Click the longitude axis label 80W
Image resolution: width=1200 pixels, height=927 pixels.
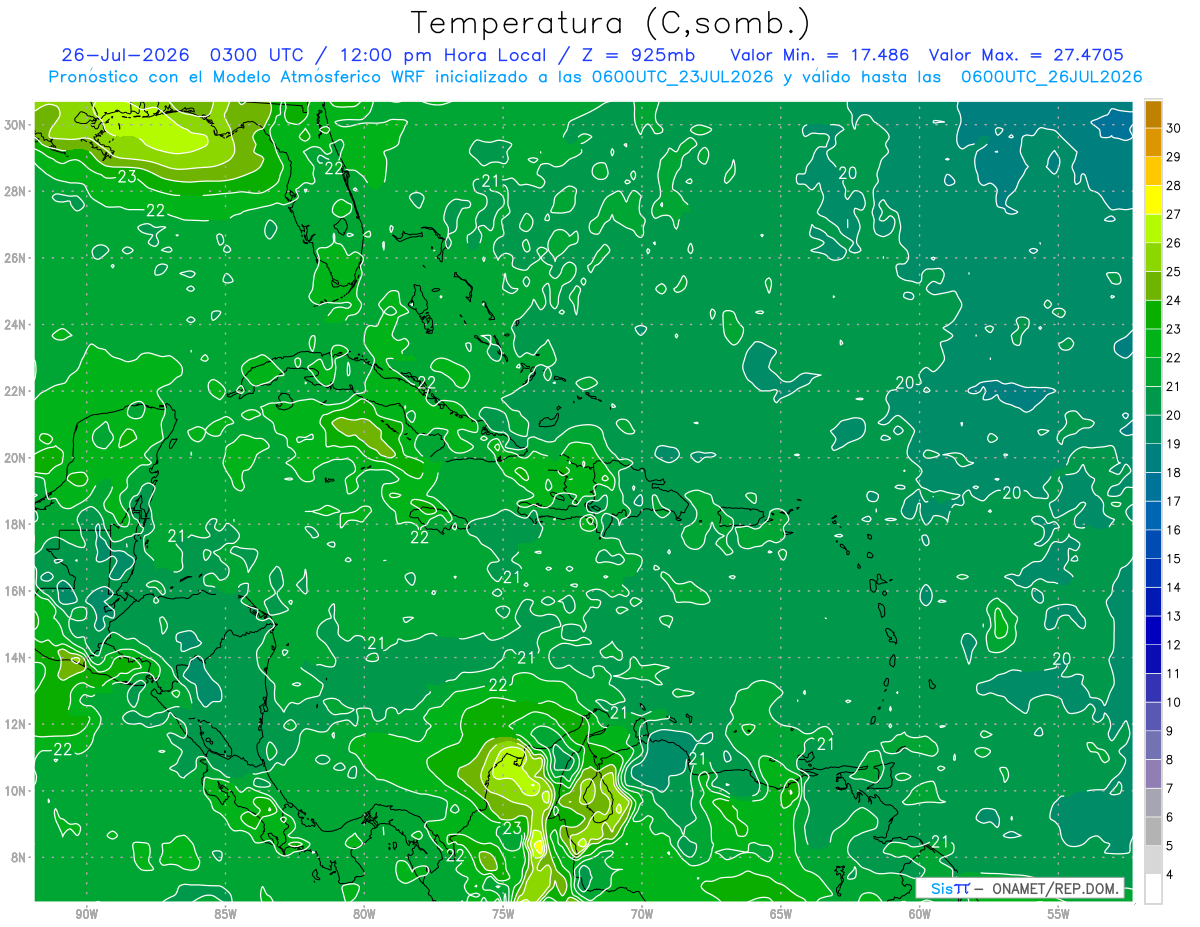pyautogui.click(x=364, y=914)
